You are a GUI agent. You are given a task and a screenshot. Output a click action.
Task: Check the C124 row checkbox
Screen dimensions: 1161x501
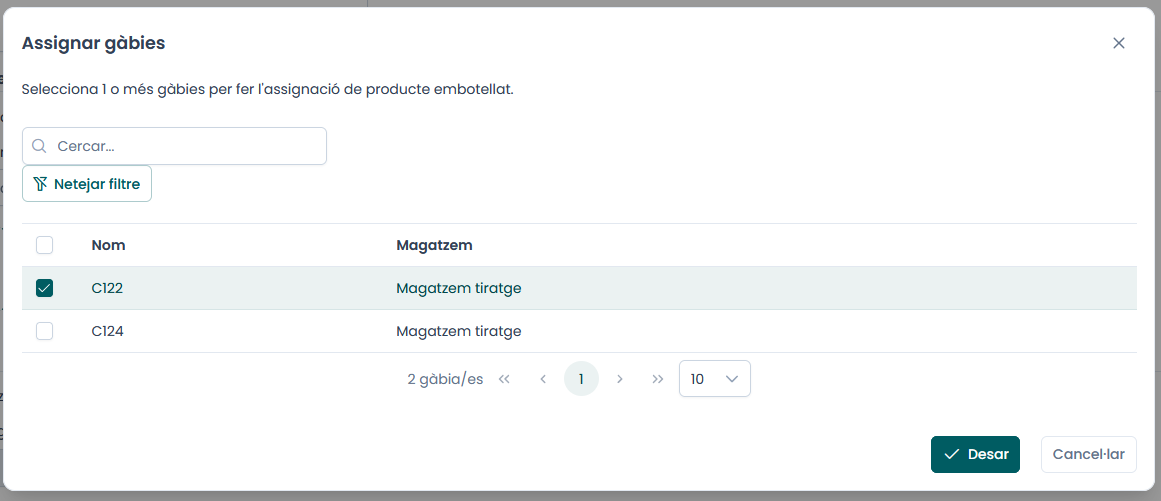click(44, 331)
